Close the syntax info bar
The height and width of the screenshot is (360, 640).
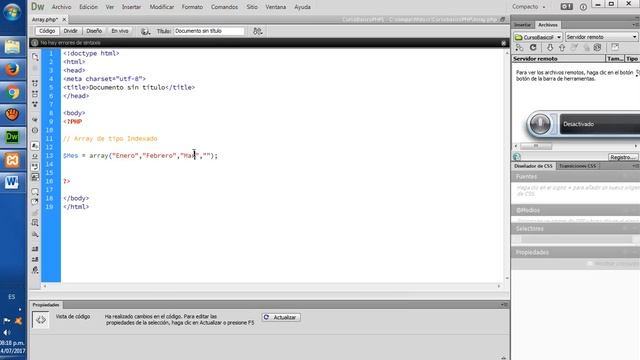click(x=503, y=43)
